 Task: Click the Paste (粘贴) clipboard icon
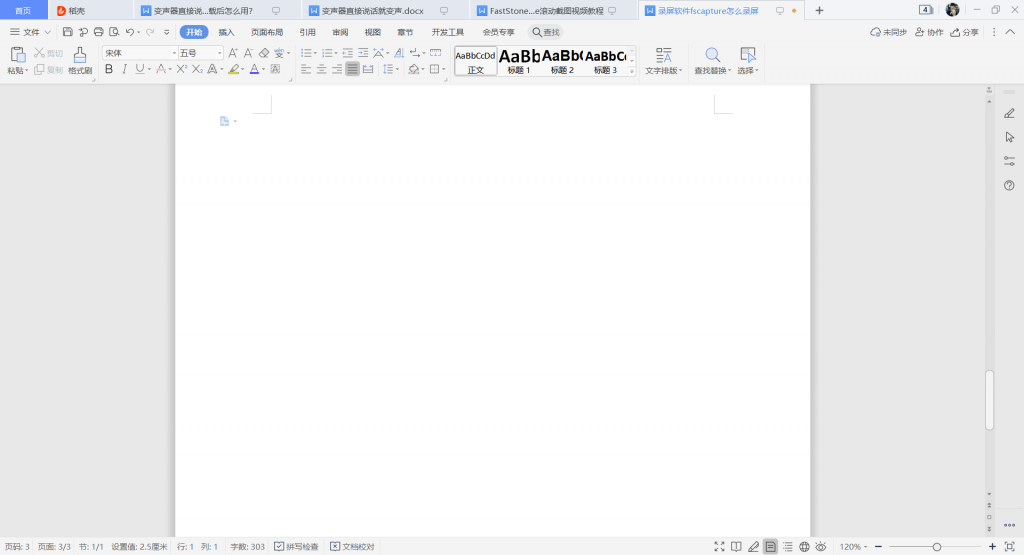click(17, 55)
